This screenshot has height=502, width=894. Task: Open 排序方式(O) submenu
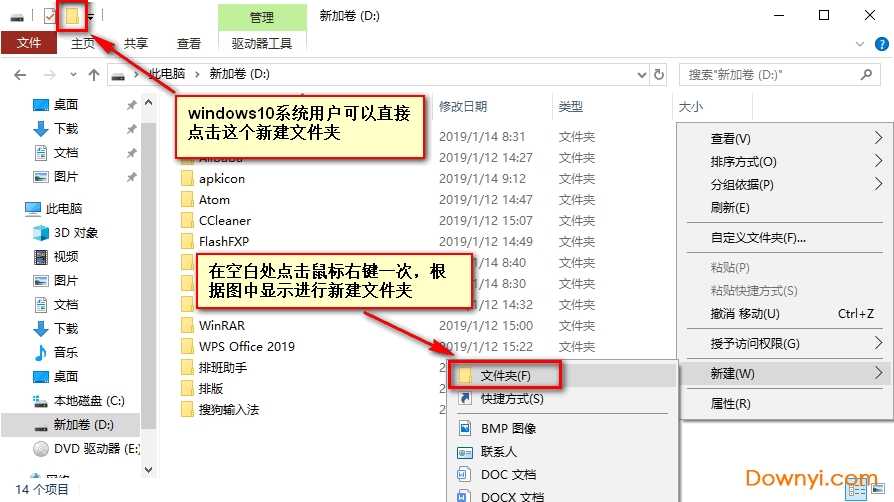[785, 161]
